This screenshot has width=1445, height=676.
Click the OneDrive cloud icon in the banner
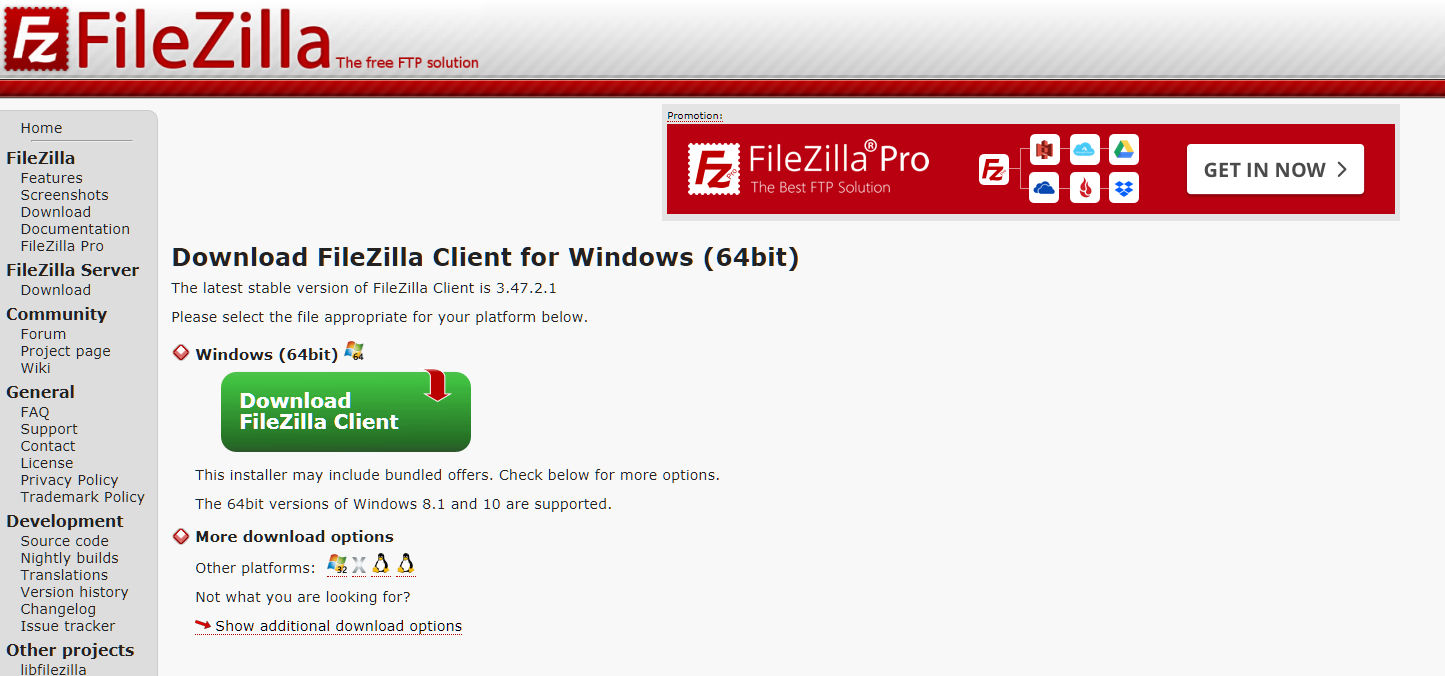point(1044,188)
